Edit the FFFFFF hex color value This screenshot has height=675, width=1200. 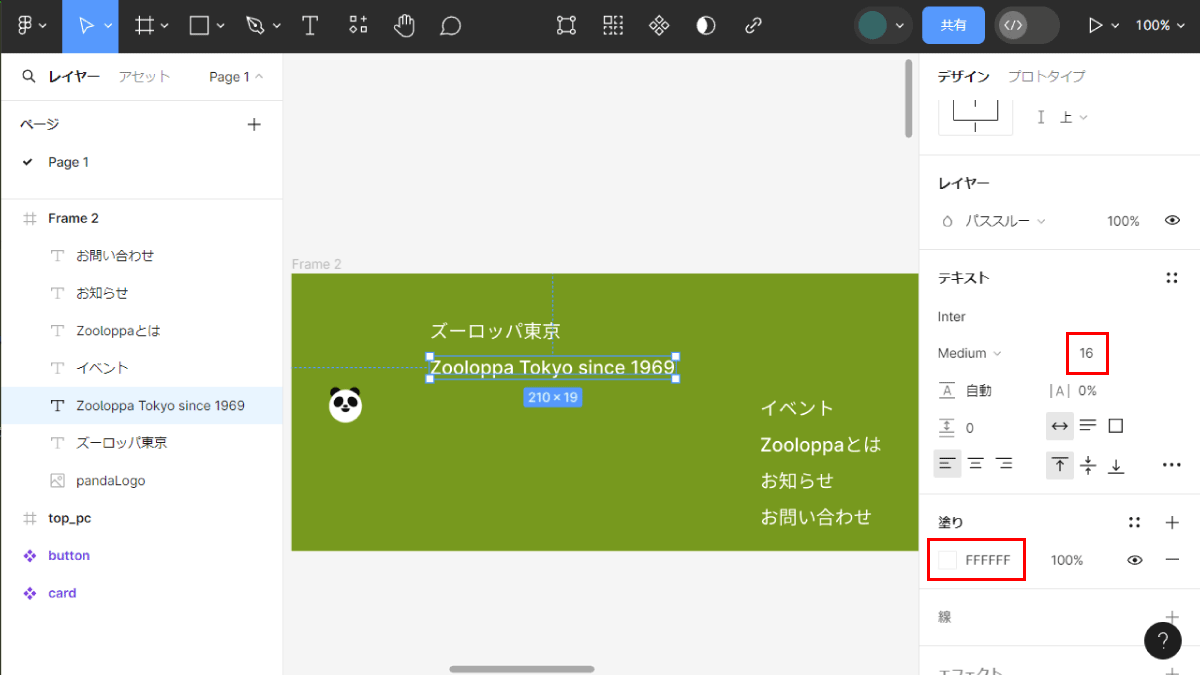(x=988, y=560)
